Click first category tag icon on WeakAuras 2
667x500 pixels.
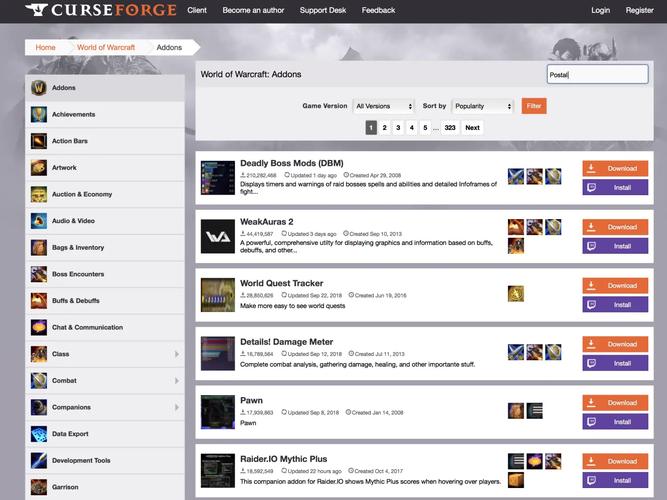(516, 227)
